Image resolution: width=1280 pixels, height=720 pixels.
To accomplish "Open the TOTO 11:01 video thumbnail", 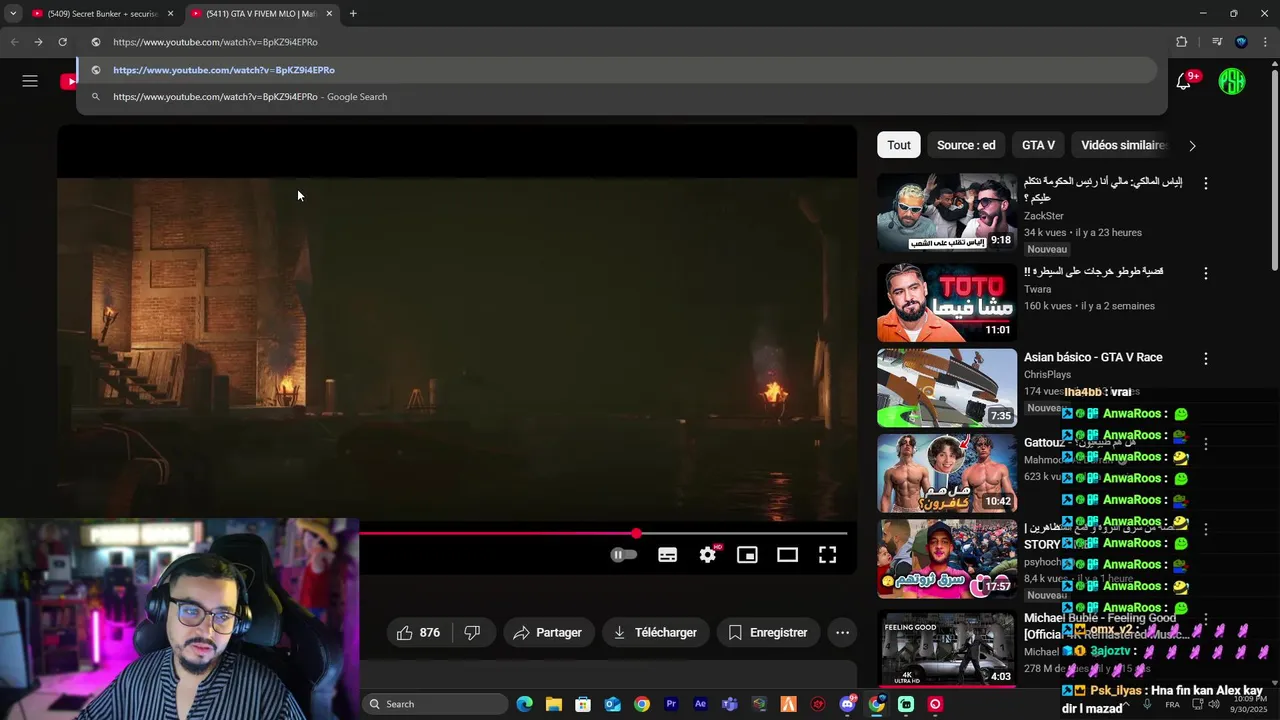I will pyautogui.click(x=947, y=303).
